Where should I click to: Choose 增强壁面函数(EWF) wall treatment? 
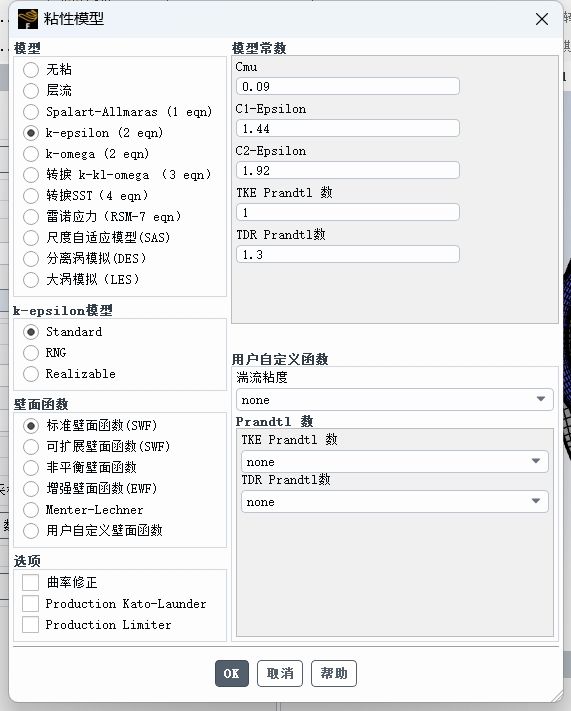31,488
